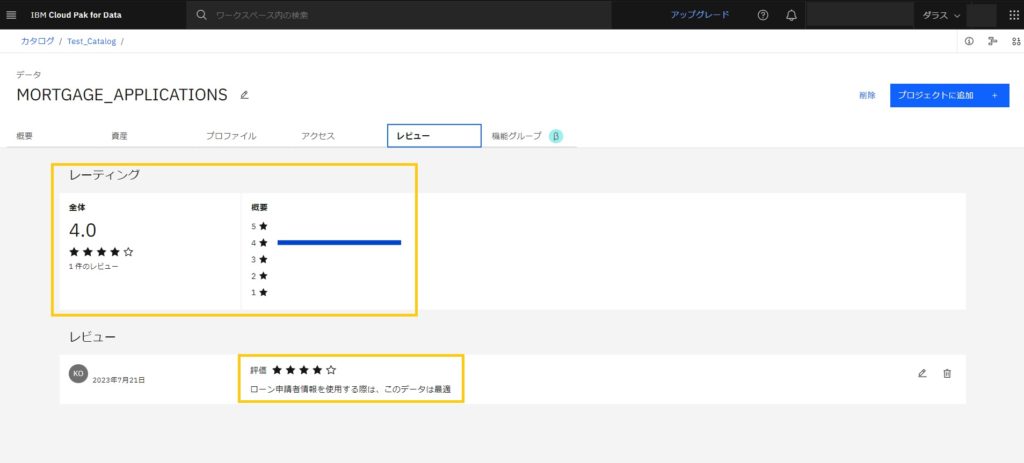The height and width of the screenshot is (463, 1024).
Task: Delete the review with trash icon
Action: [x=947, y=374]
